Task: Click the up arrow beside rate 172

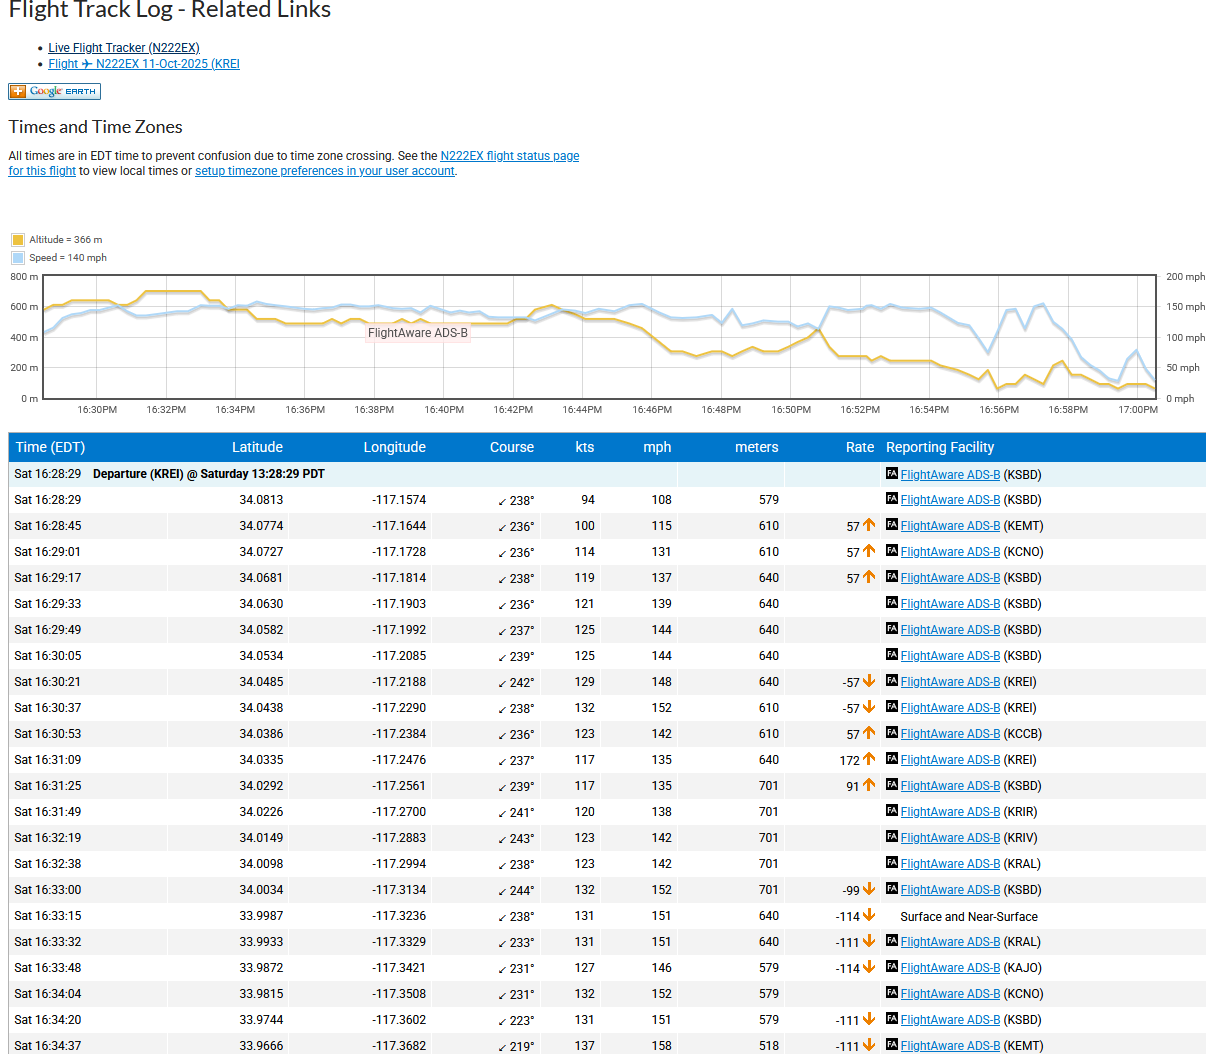Action: [x=869, y=759]
